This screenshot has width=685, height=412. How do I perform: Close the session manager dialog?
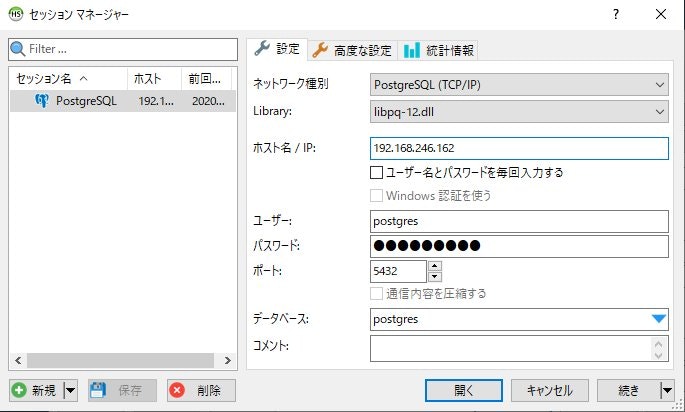click(661, 14)
